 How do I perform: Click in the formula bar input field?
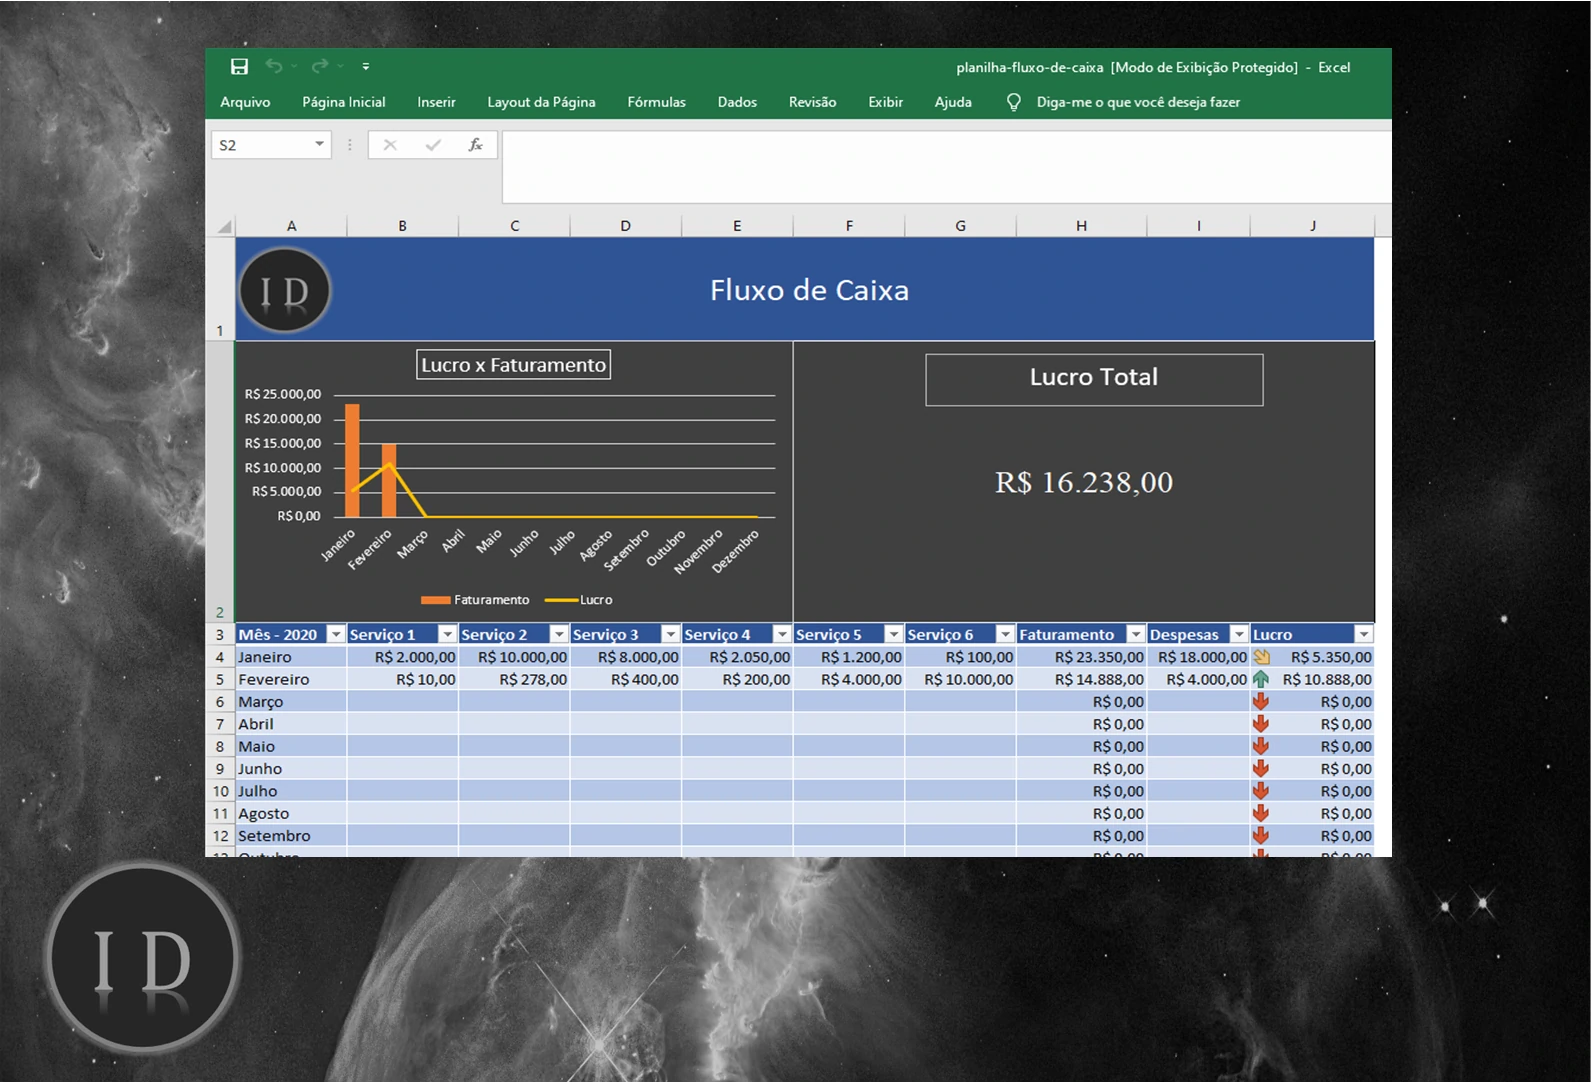click(945, 166)
